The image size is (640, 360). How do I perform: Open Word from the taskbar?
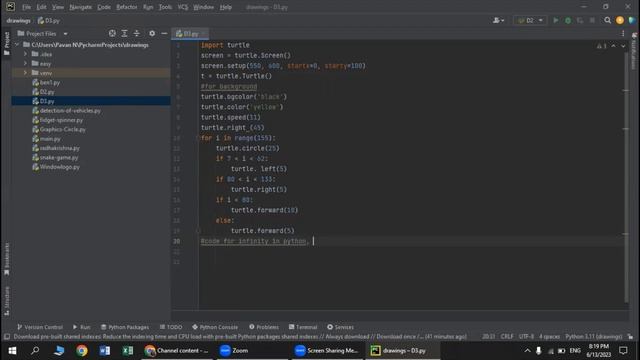point(104,351)
